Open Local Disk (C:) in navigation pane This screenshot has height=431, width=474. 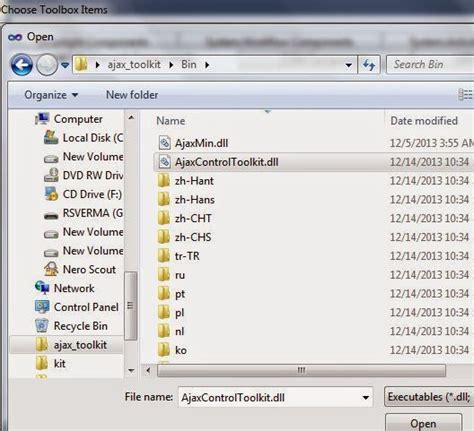[93, 138]
